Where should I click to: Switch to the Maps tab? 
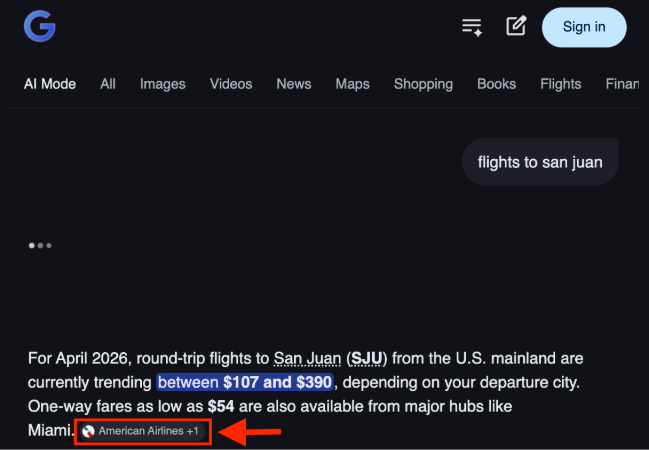tap(352, 84)
